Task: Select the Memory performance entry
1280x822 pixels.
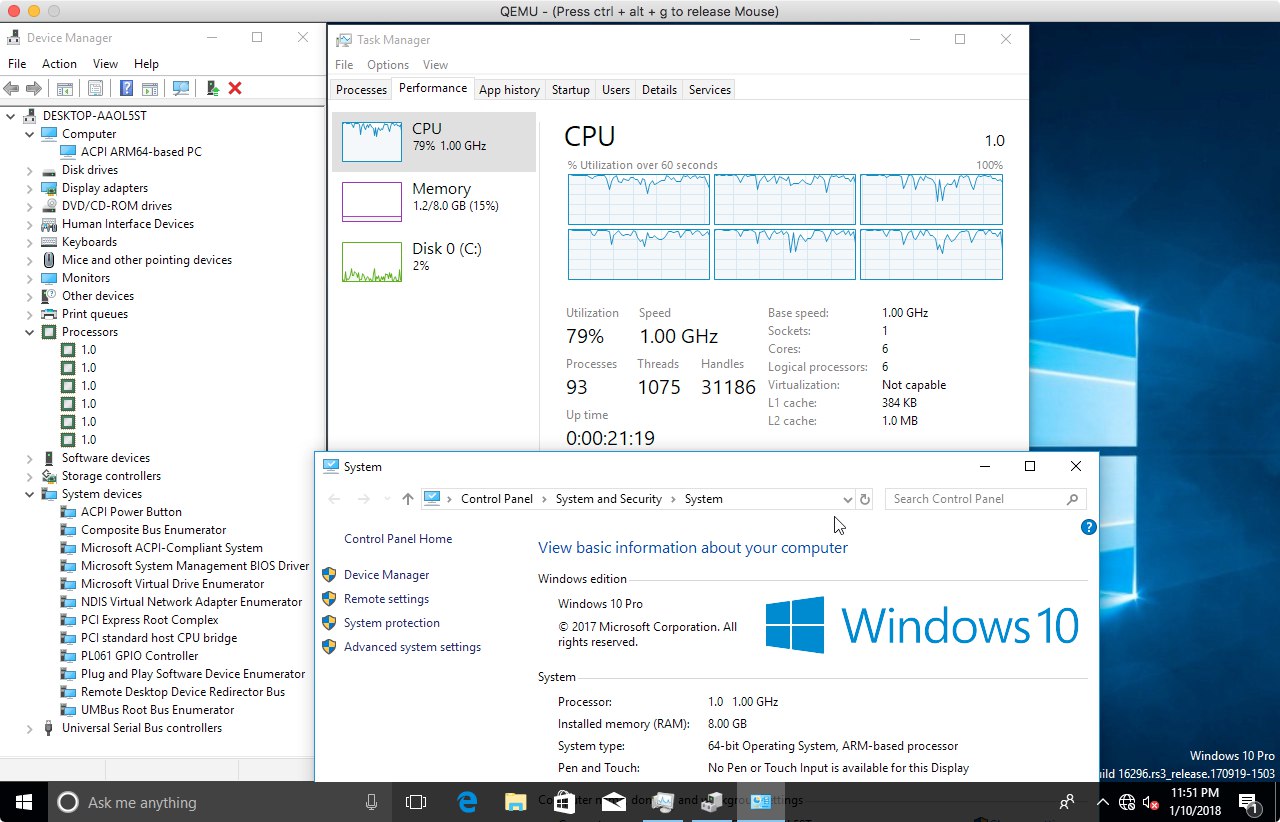Action: (x=434, y=202)
